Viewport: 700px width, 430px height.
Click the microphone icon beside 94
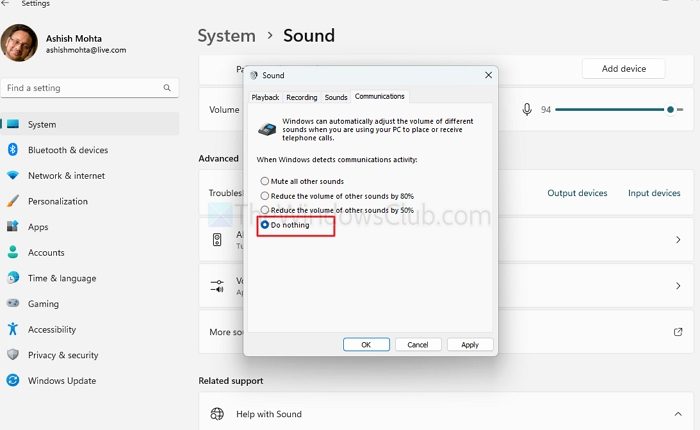pos(527,109)
